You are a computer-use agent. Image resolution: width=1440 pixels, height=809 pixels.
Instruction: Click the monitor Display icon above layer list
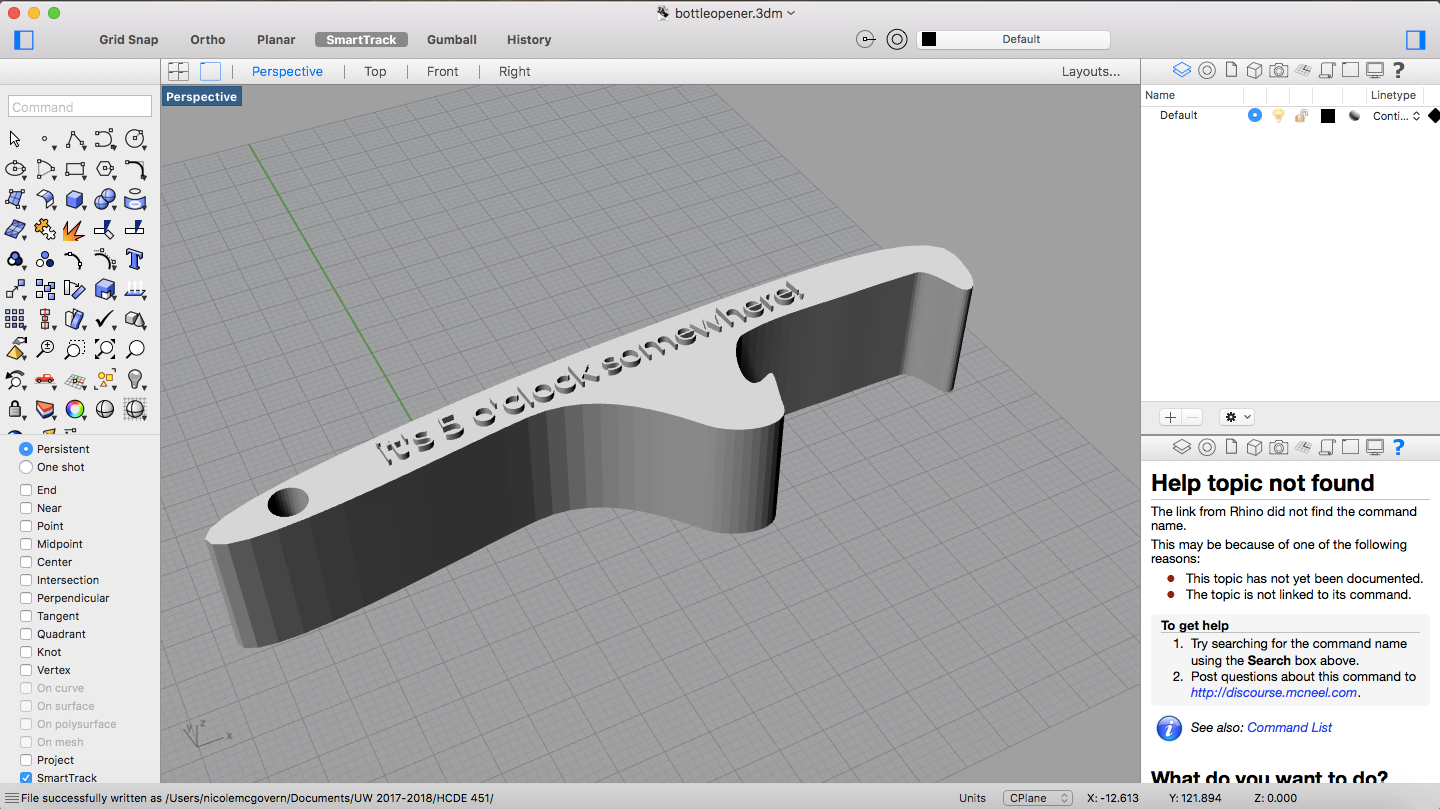point(1375,70)
